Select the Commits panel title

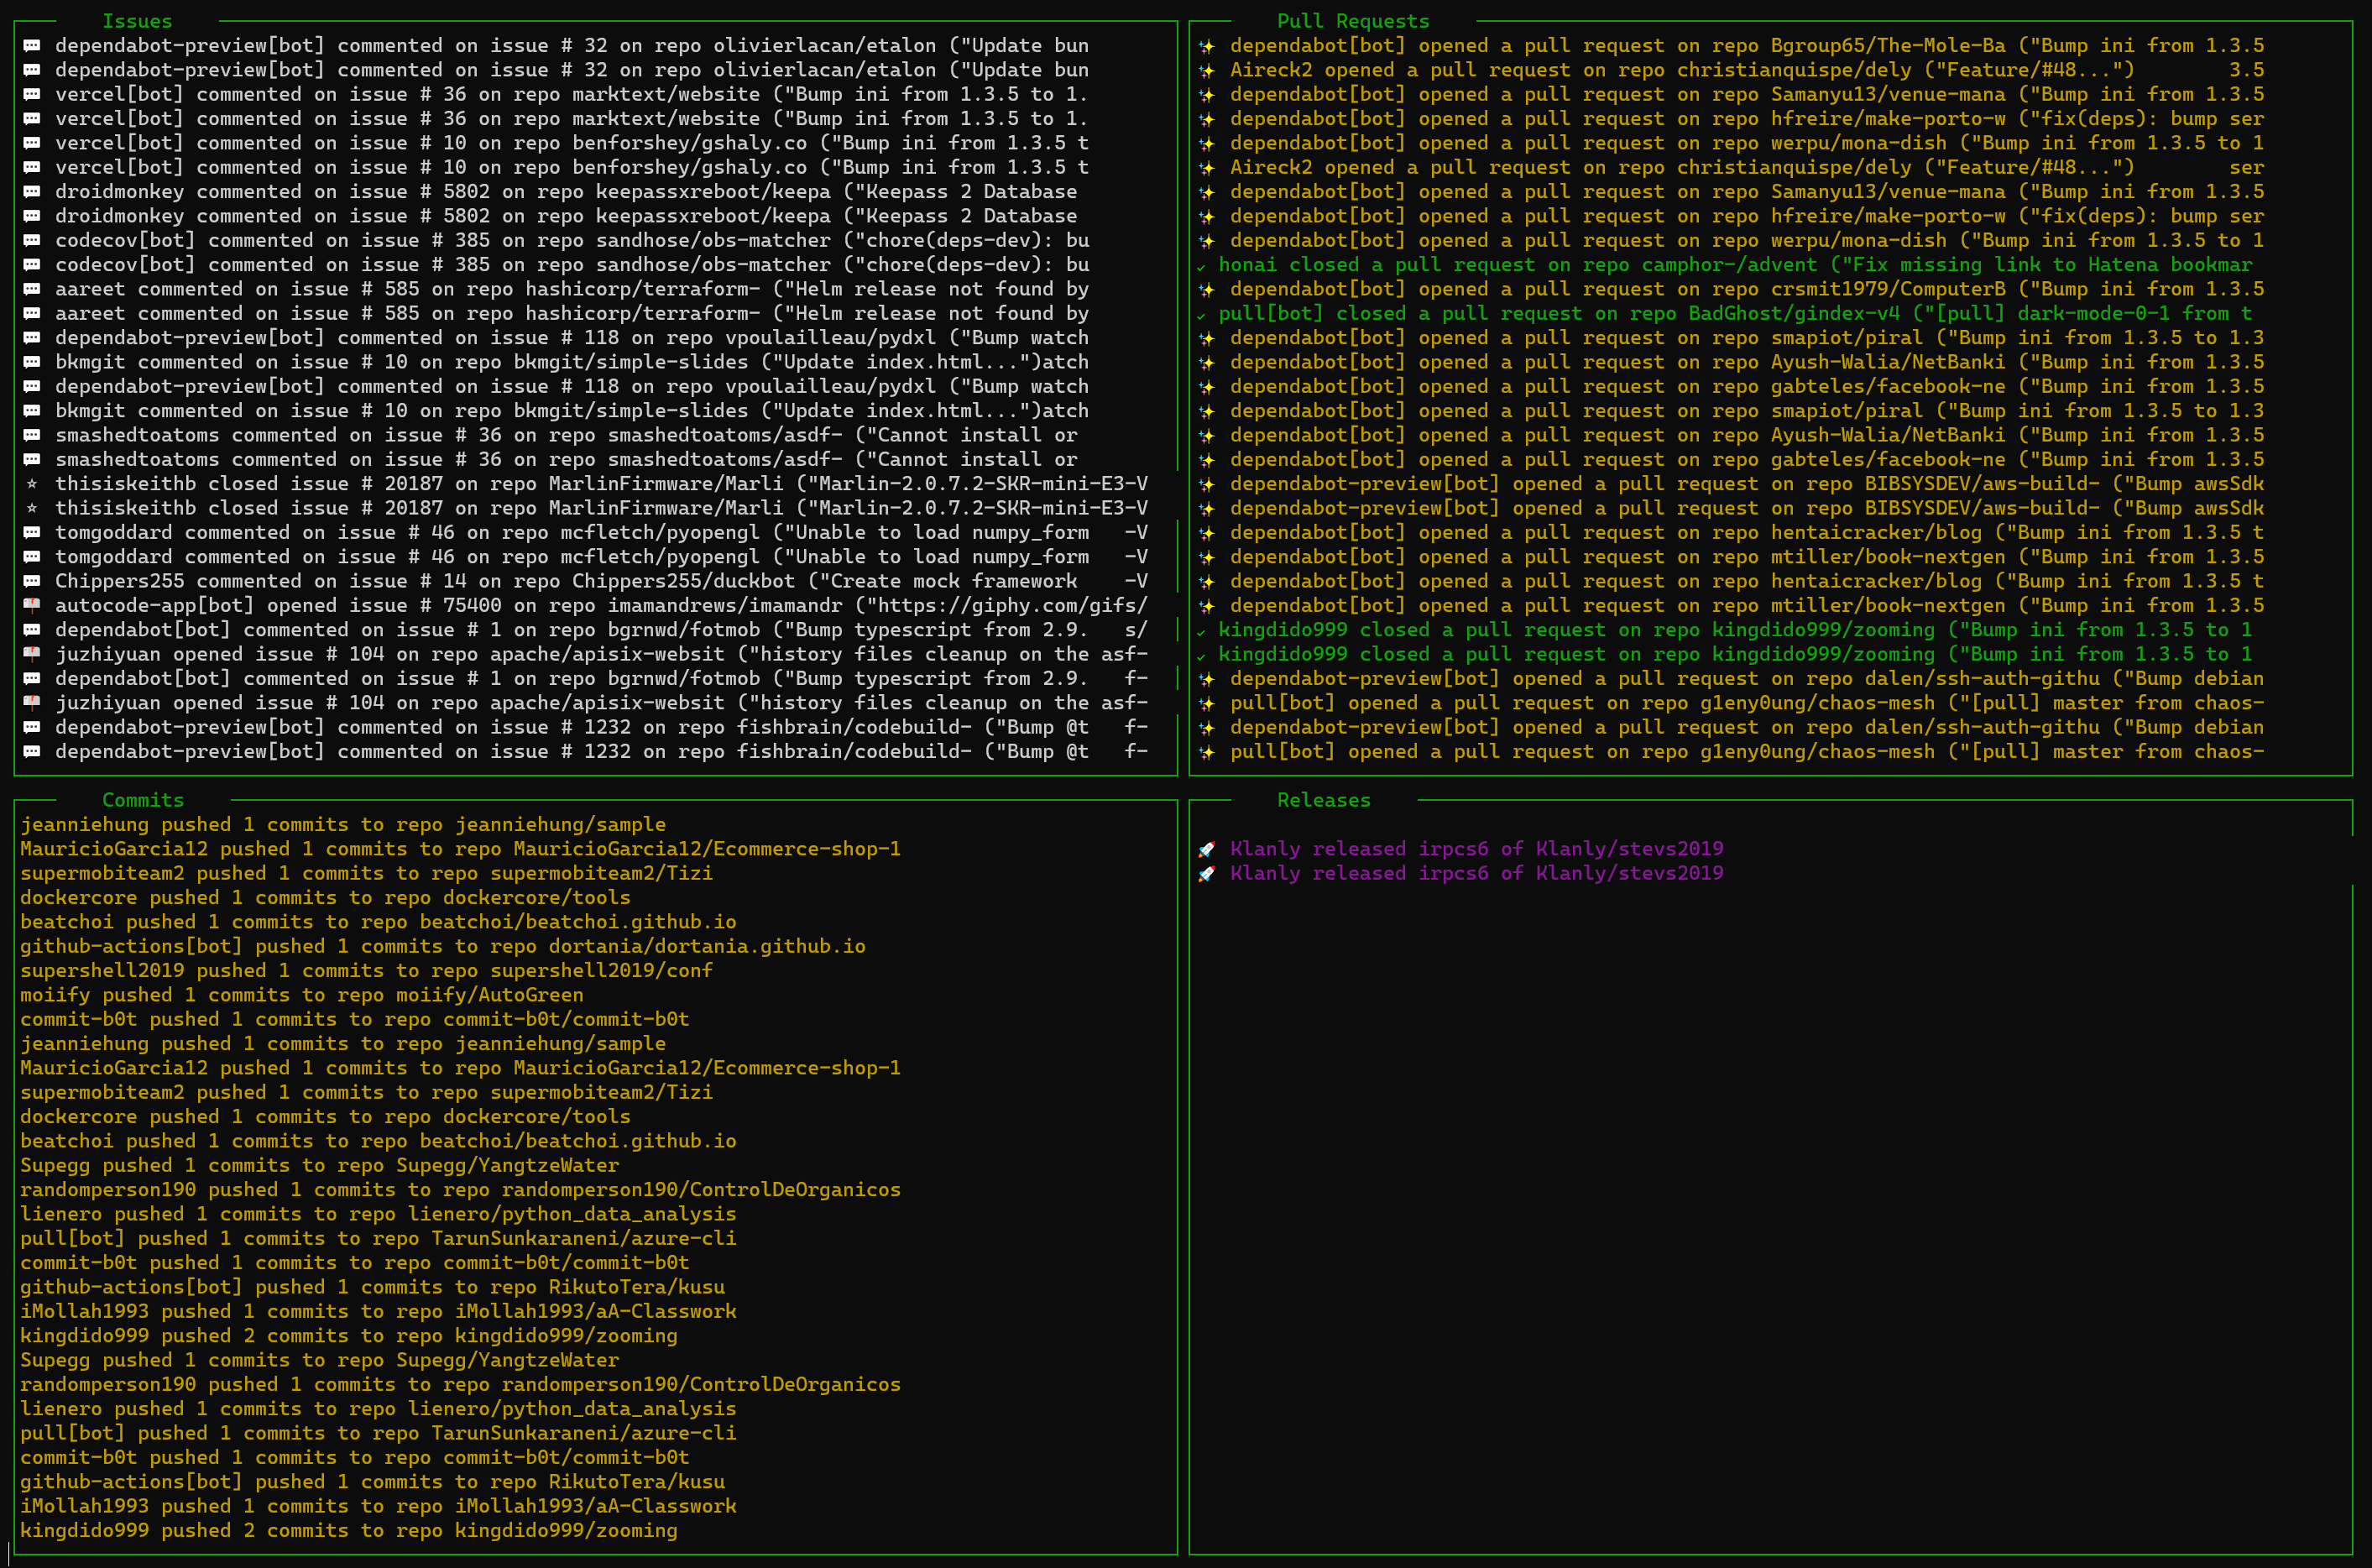click(143, 800)
